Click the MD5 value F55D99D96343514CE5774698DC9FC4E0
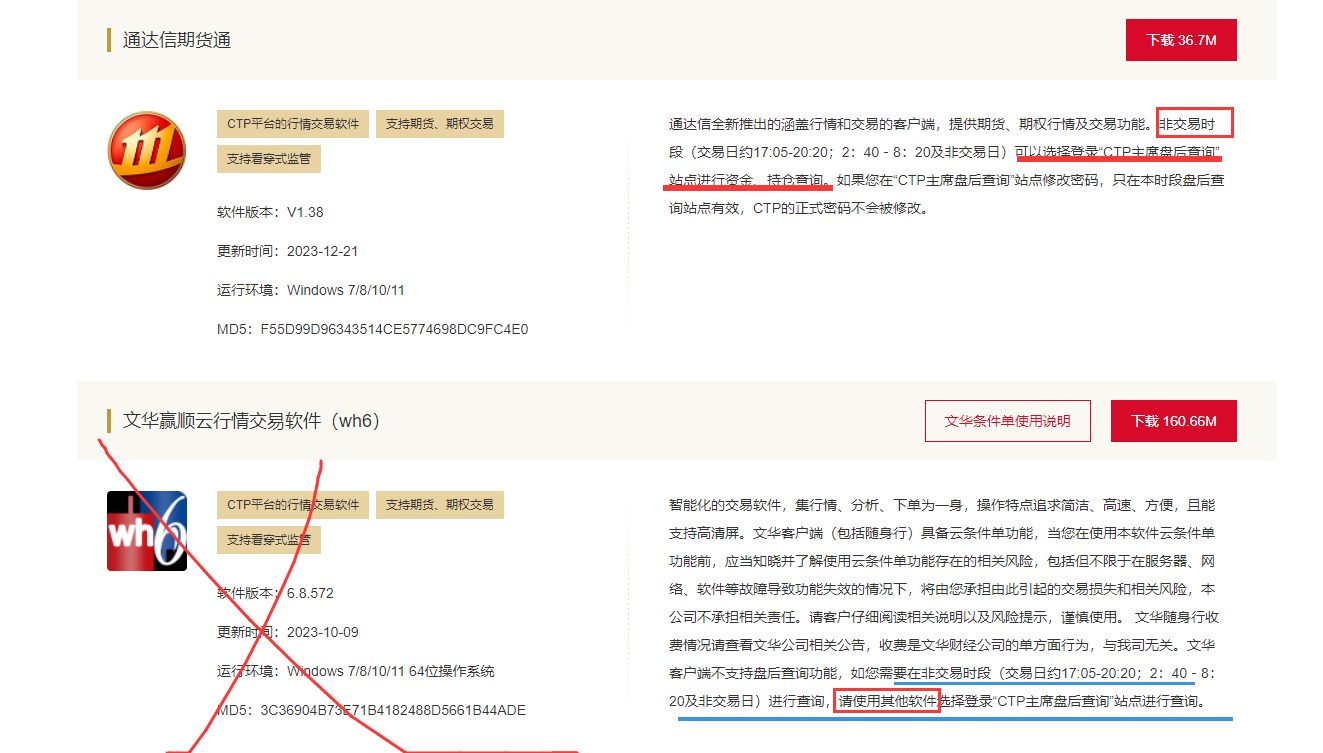The width and height of the screenshot is (1323, 753). point(394,329)
